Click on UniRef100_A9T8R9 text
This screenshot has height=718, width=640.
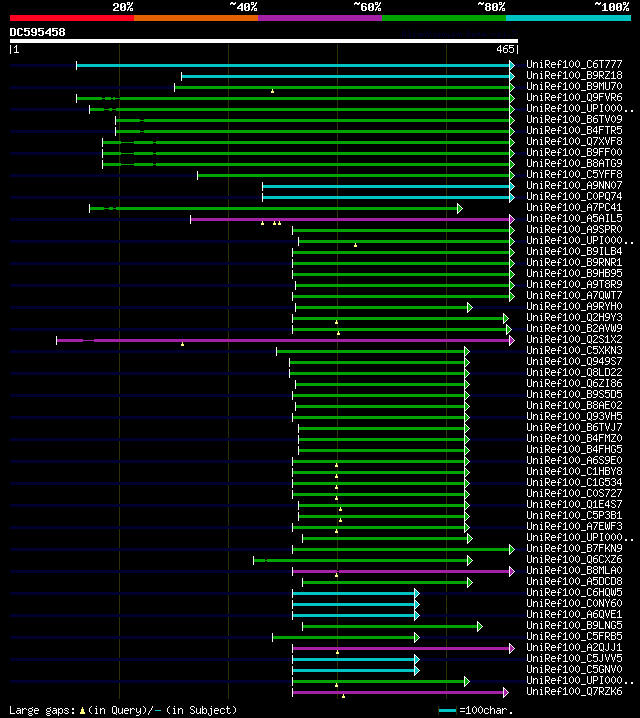(x=574, y=284)
